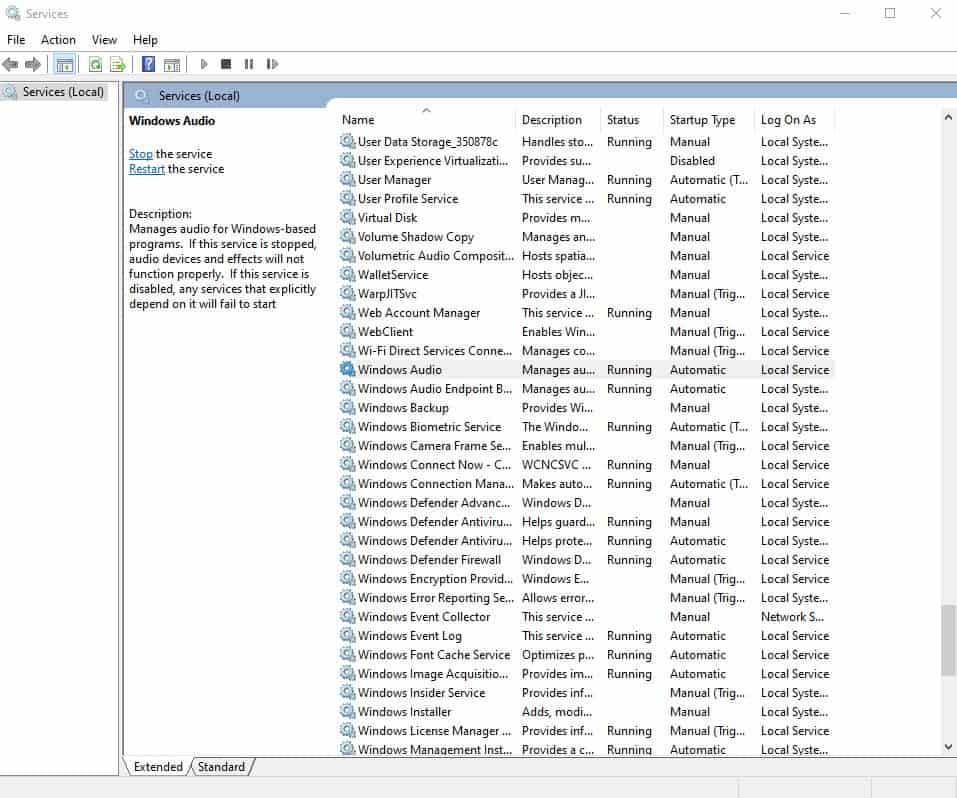Select the Windows Image Acquisition row
The image size is (957, 798).
coord(586,673)
